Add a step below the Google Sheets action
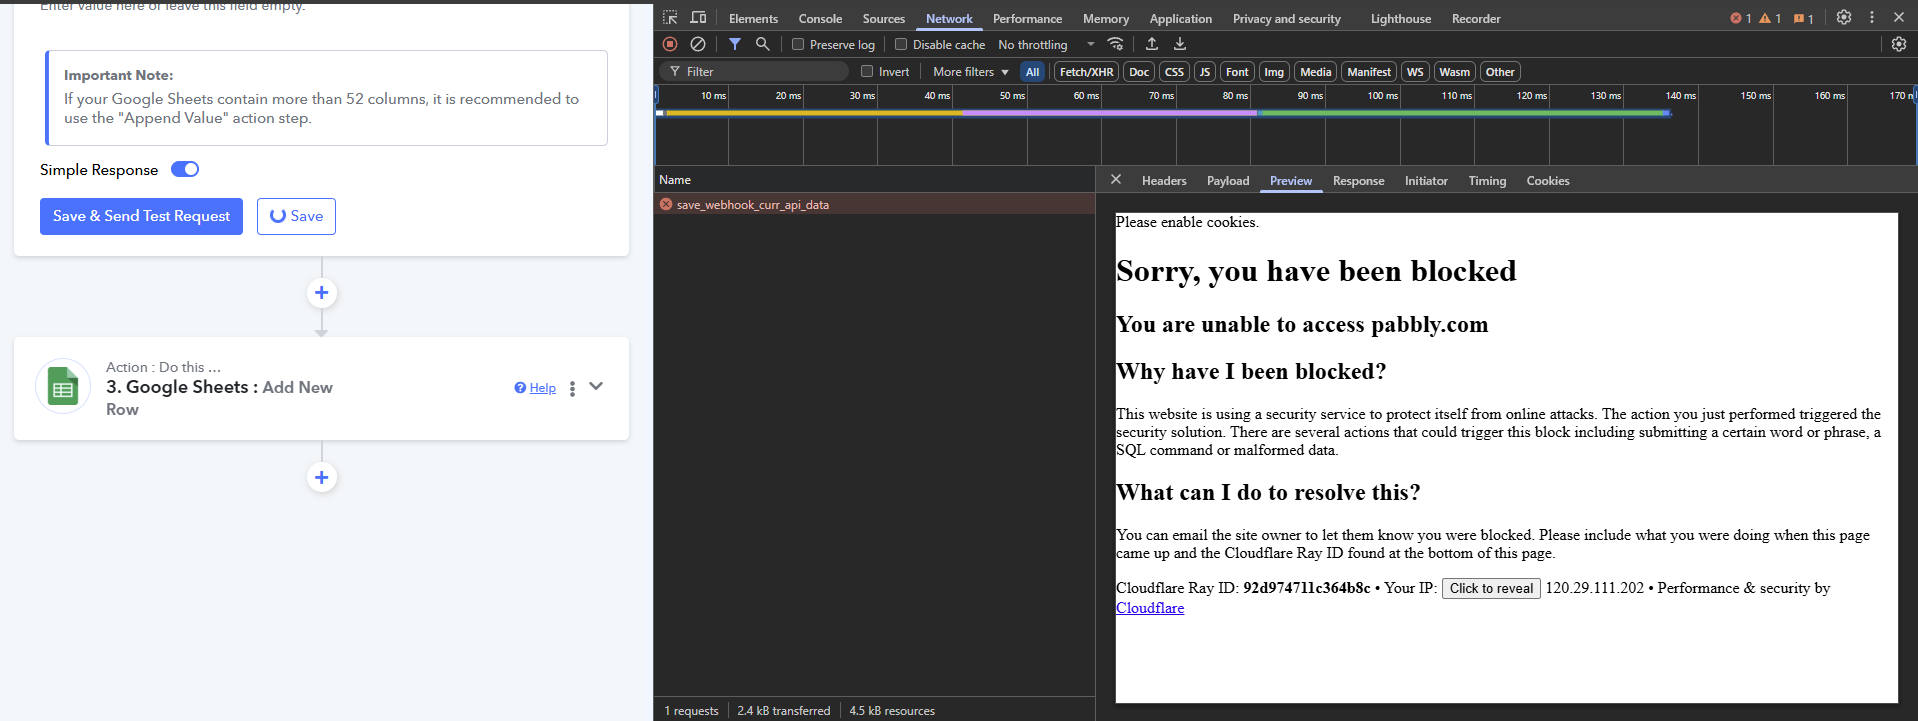This screenshot has width=1918, height=721. pos(321,477)
